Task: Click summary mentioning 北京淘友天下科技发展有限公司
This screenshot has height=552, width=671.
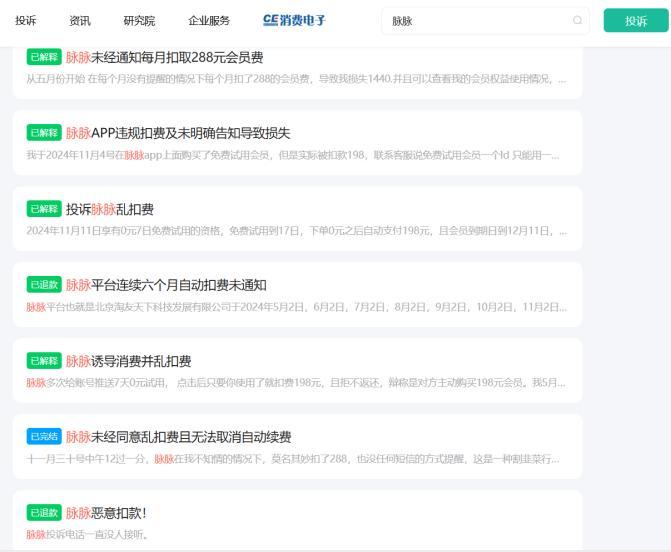Action: tap(297, 307)
